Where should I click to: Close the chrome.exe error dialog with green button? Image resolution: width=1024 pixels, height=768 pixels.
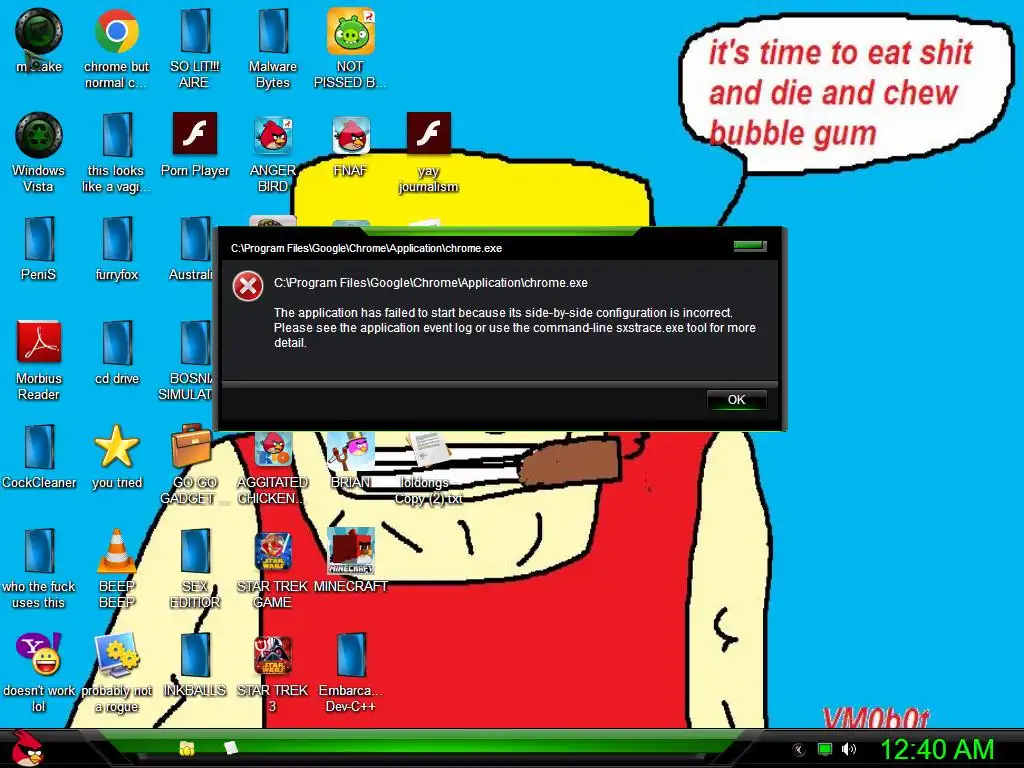click(750, 246)
